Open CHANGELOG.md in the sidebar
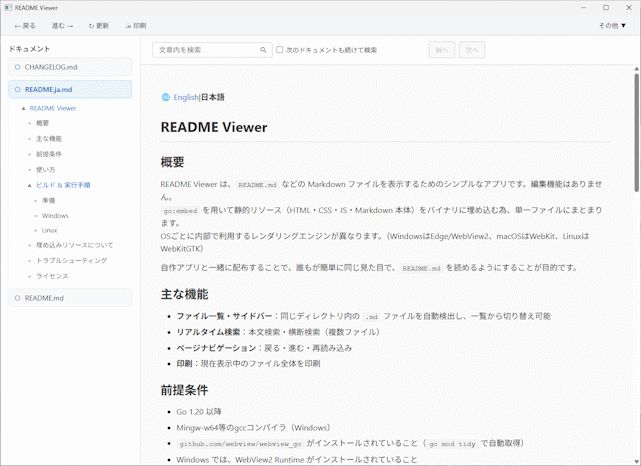 point(70,67)
